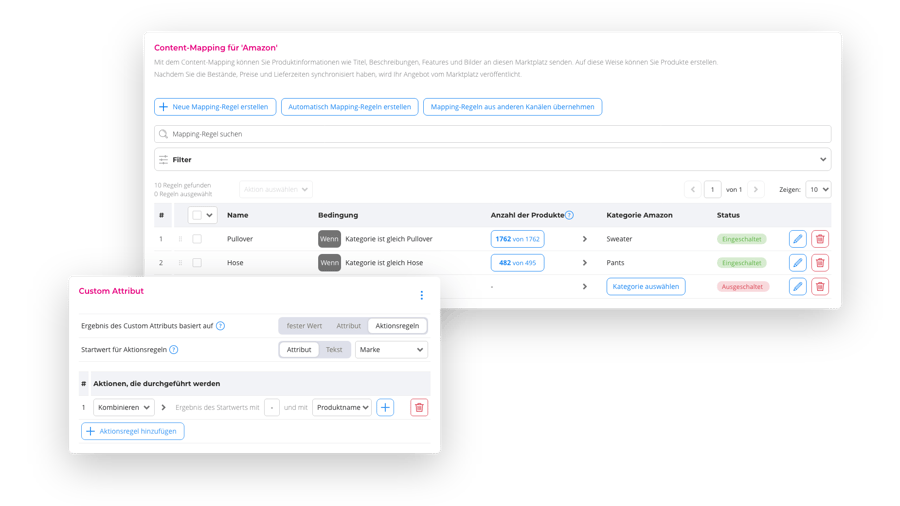Click the Wenn tag in Hose row
Image resolution: width=900 pixels, height=506 pixels.
pyautogui.click(x=329, y=263)
